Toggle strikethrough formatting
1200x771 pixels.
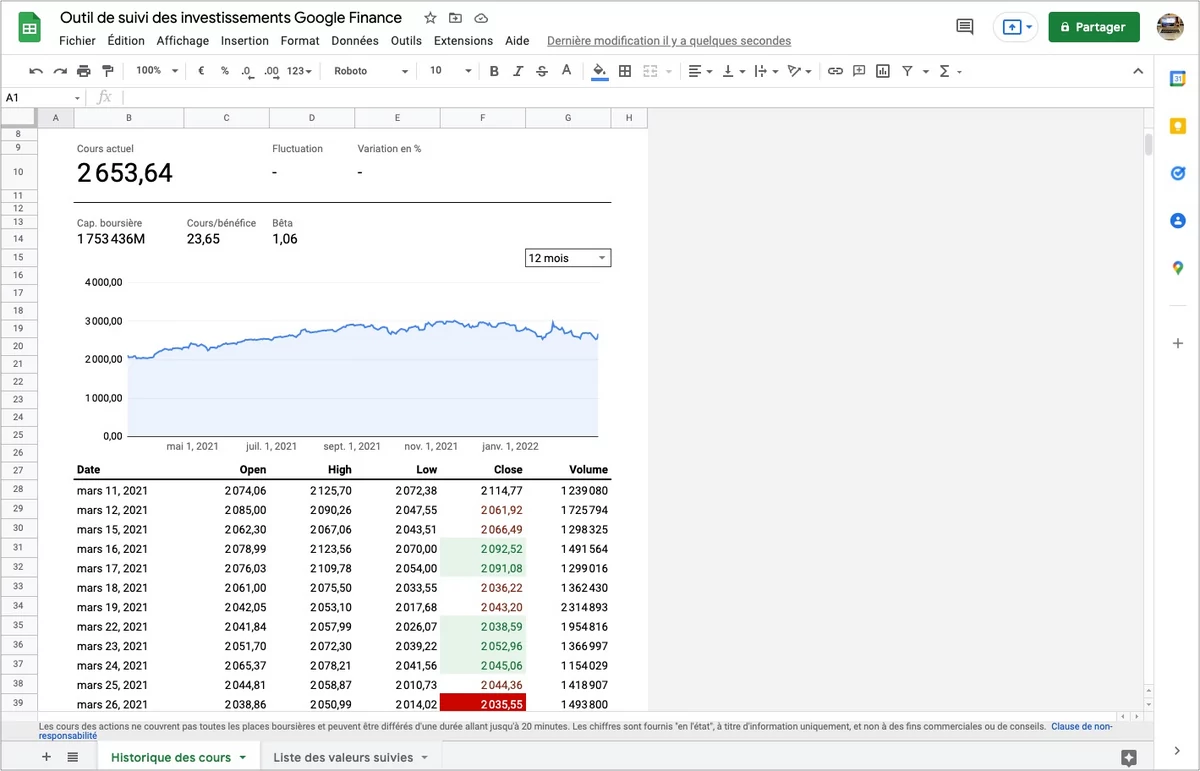[542, 71]
